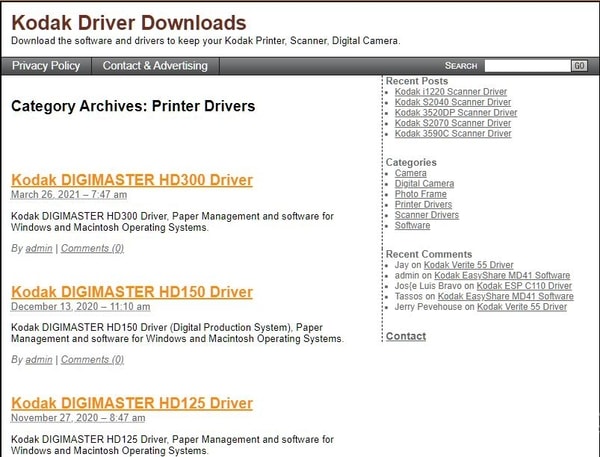Select the Recent Posts sidebar heading
Image resolution: width=600 pixels, height=457 pixels.
417,81
